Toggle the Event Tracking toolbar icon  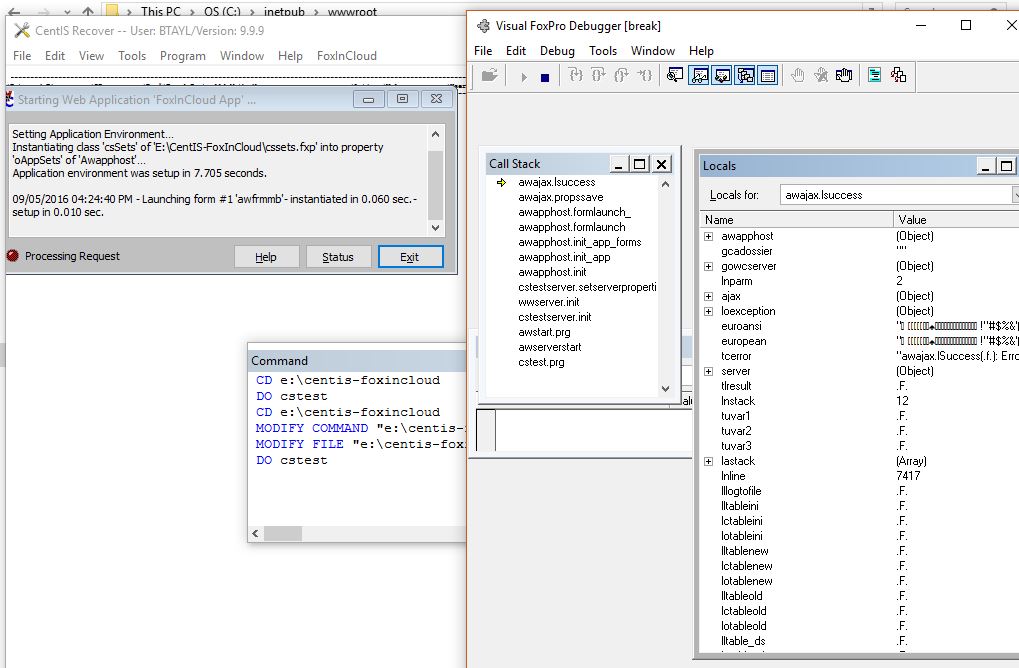(x=898, y=75)
